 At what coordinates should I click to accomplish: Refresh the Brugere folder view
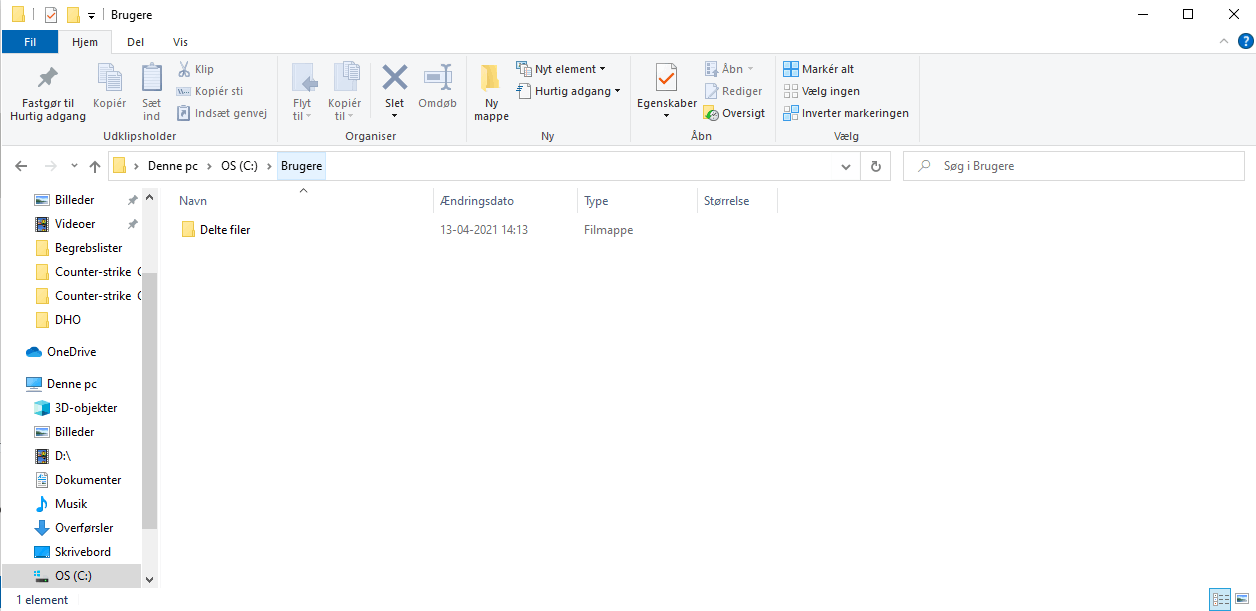[x=876, y=166]
